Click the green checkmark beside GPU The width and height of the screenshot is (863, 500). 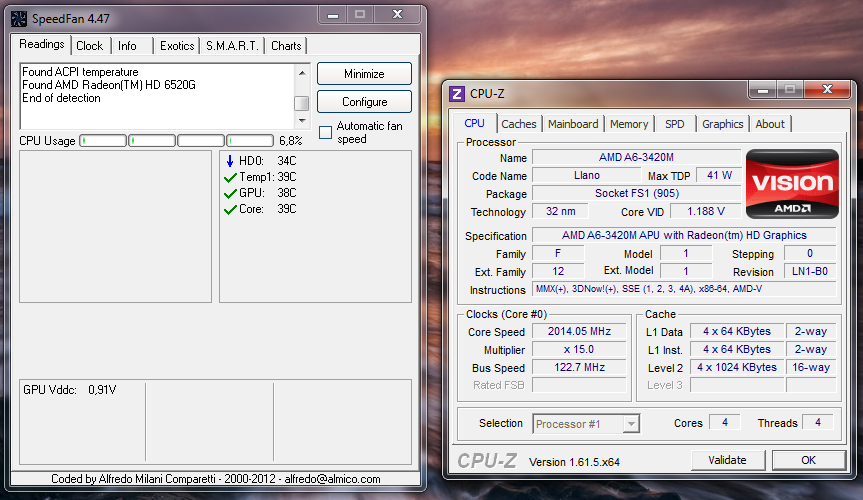point(231,194)
